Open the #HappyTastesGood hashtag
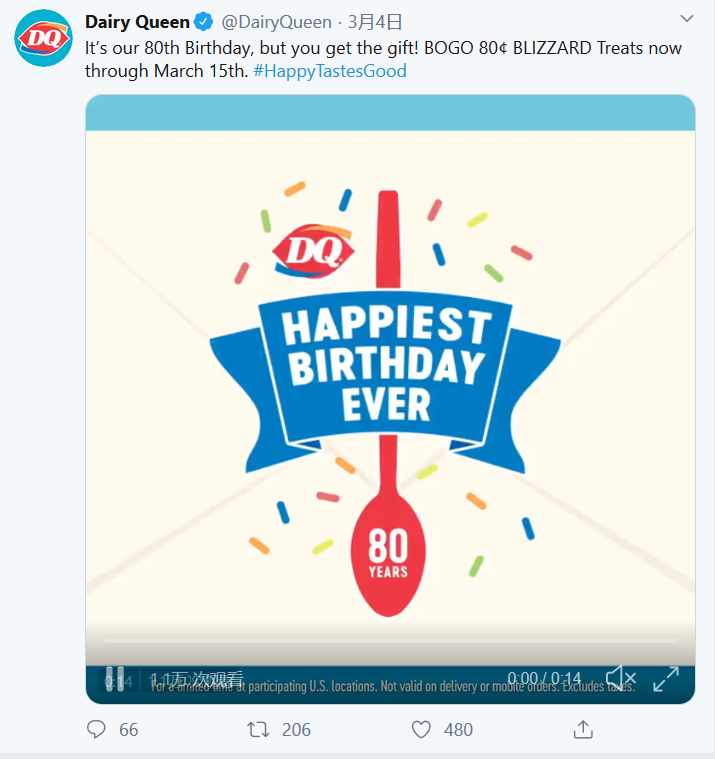This screenshot has height=759, width=715. 330,71
